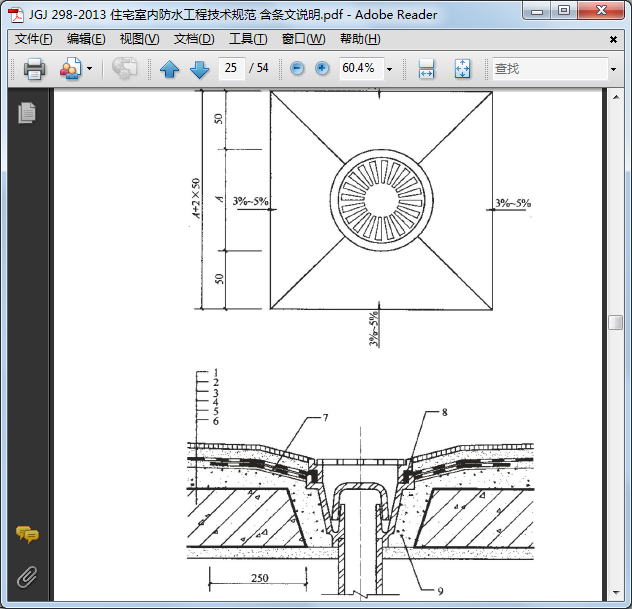
Task: Click the collaborate/share icon in toolbar
Action: (70, 69)
